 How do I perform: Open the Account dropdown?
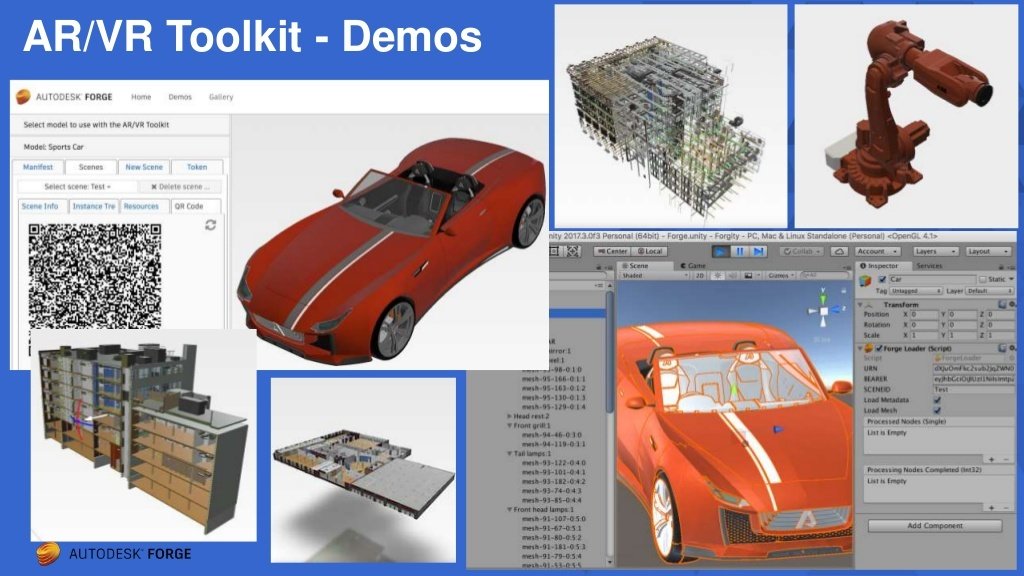point(877,251)
